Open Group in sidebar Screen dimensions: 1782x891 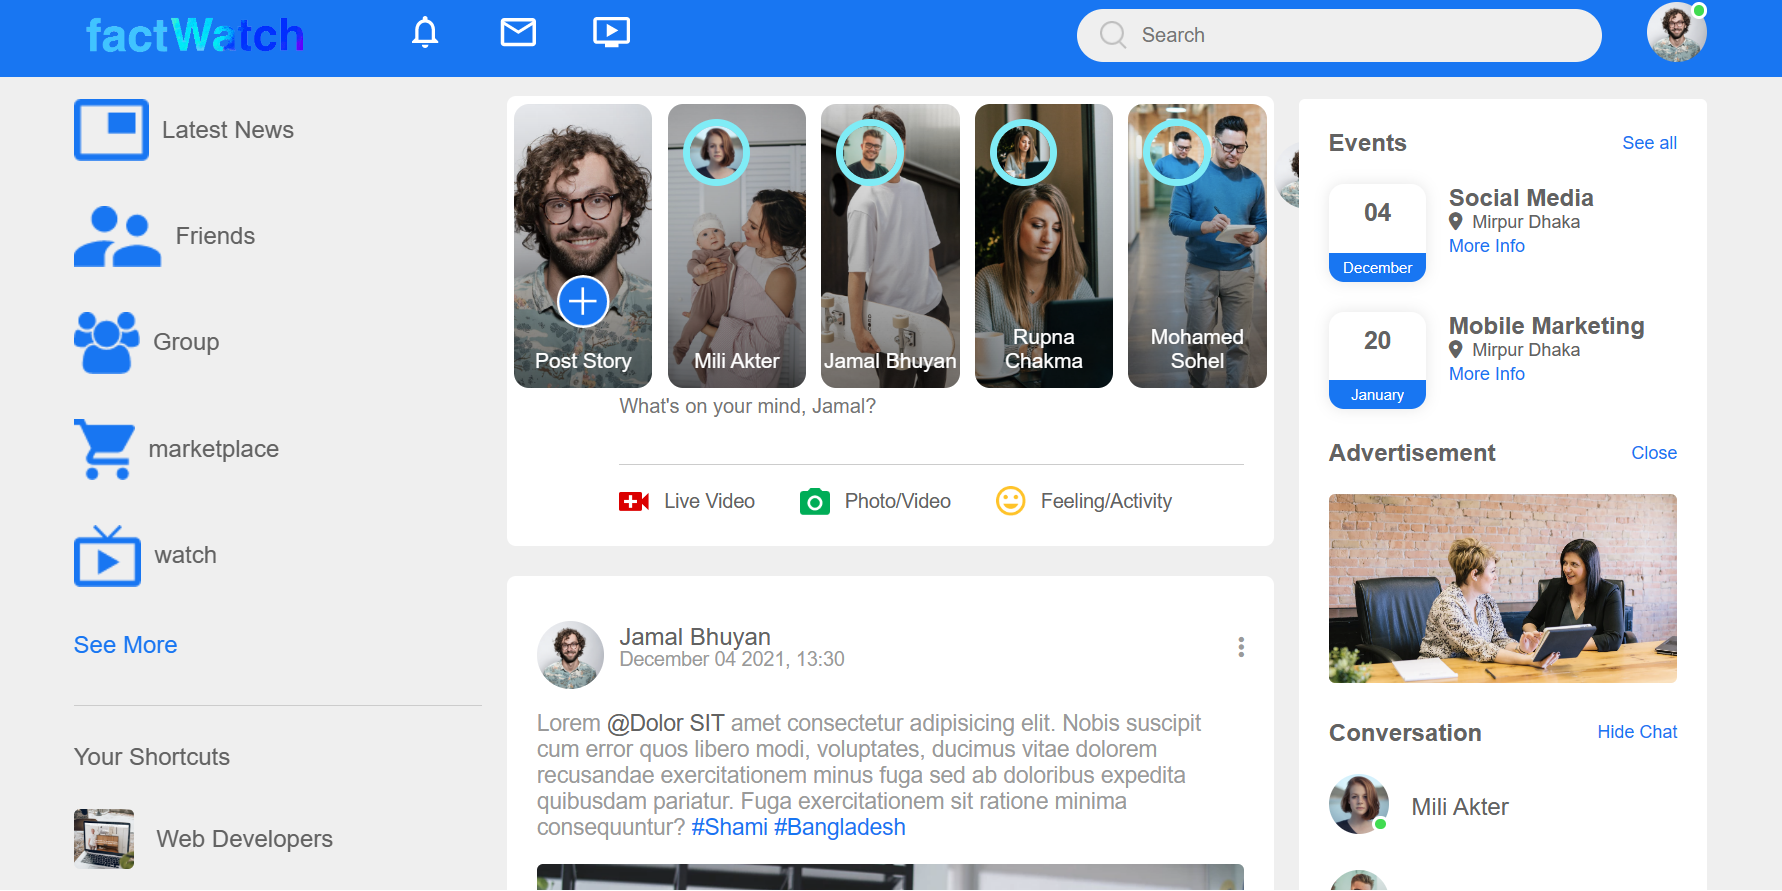point(186,342)
